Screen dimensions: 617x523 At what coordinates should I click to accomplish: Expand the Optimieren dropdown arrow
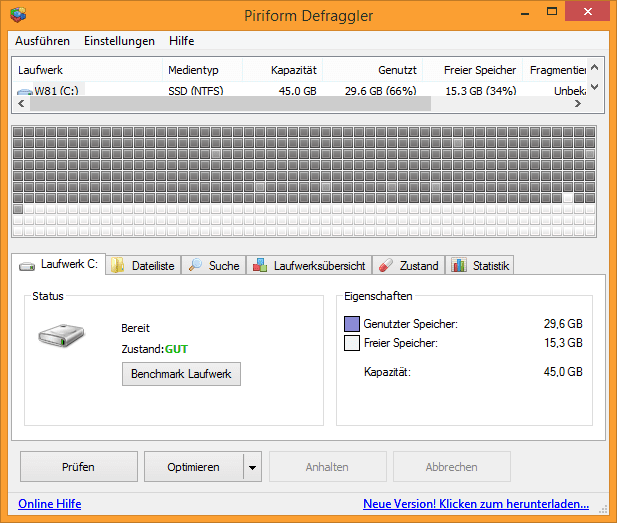pos(252,467)
